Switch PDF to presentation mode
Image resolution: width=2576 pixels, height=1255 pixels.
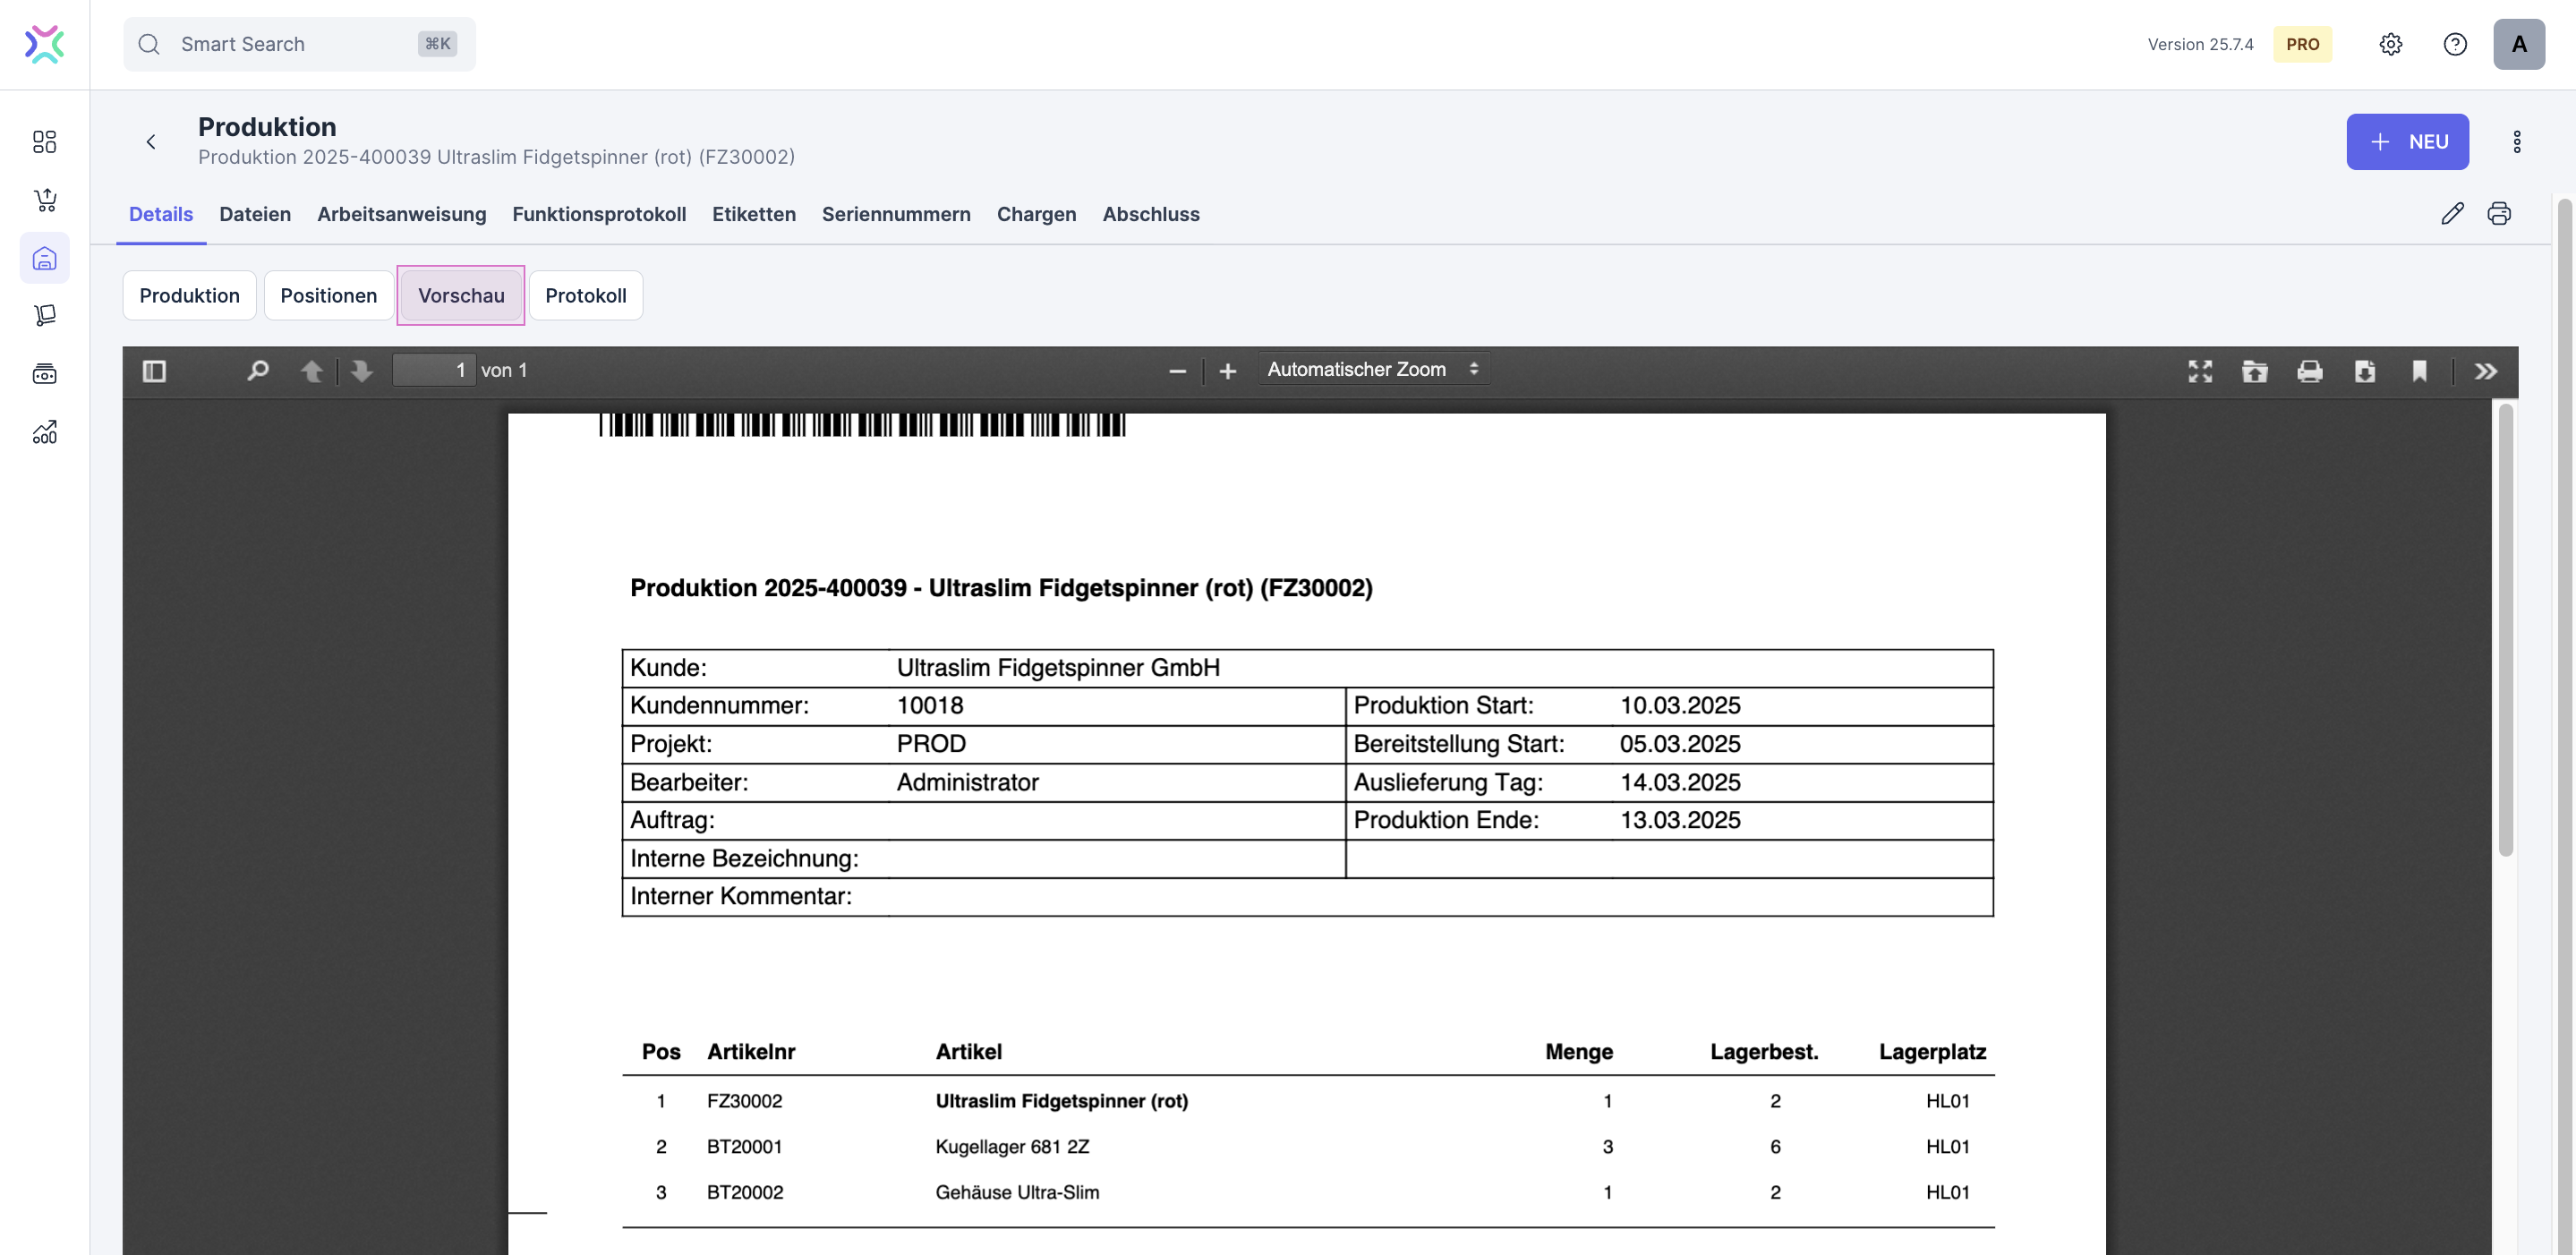click(2199, 371)
